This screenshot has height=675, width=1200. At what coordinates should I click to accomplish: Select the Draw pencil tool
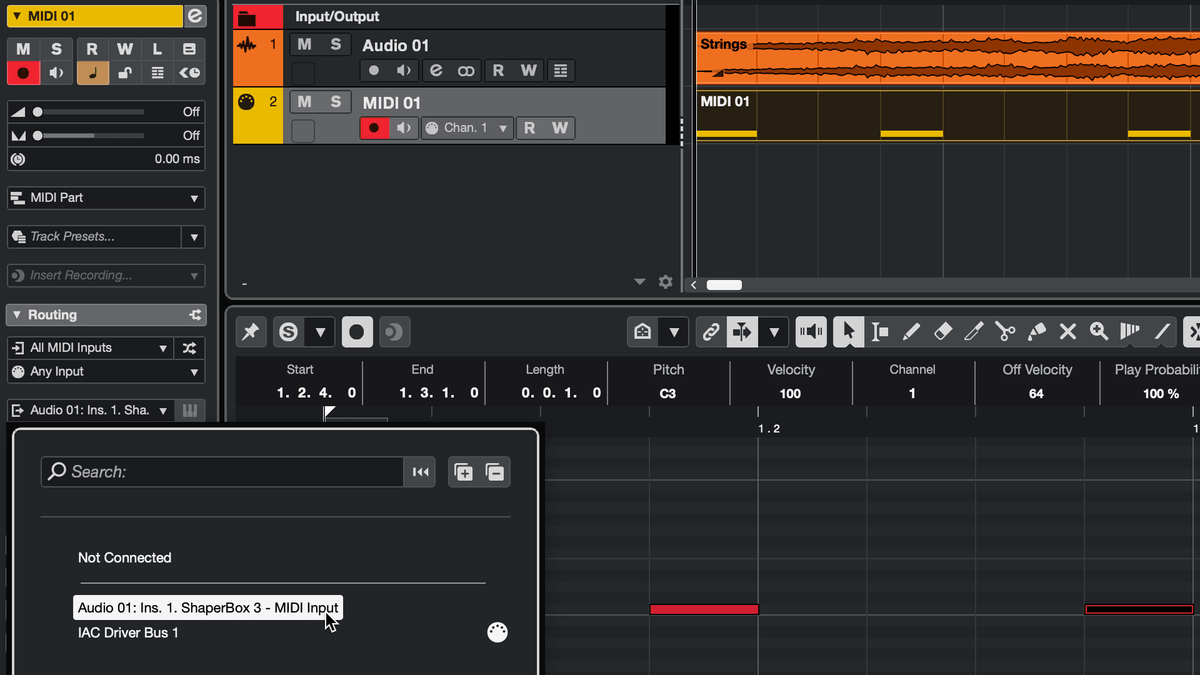(x=911, y=332)
